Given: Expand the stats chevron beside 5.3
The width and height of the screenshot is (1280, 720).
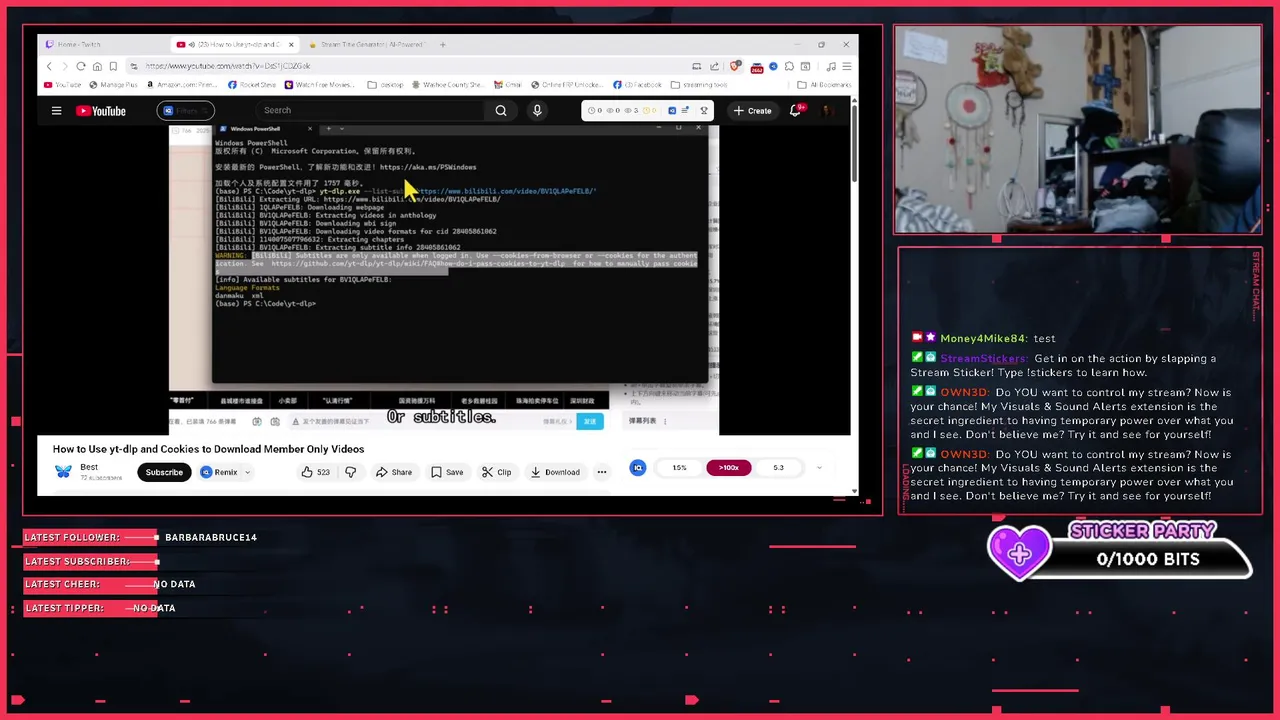Looking at the screenshot, I should pyautogui.click(x=819, y=468).
